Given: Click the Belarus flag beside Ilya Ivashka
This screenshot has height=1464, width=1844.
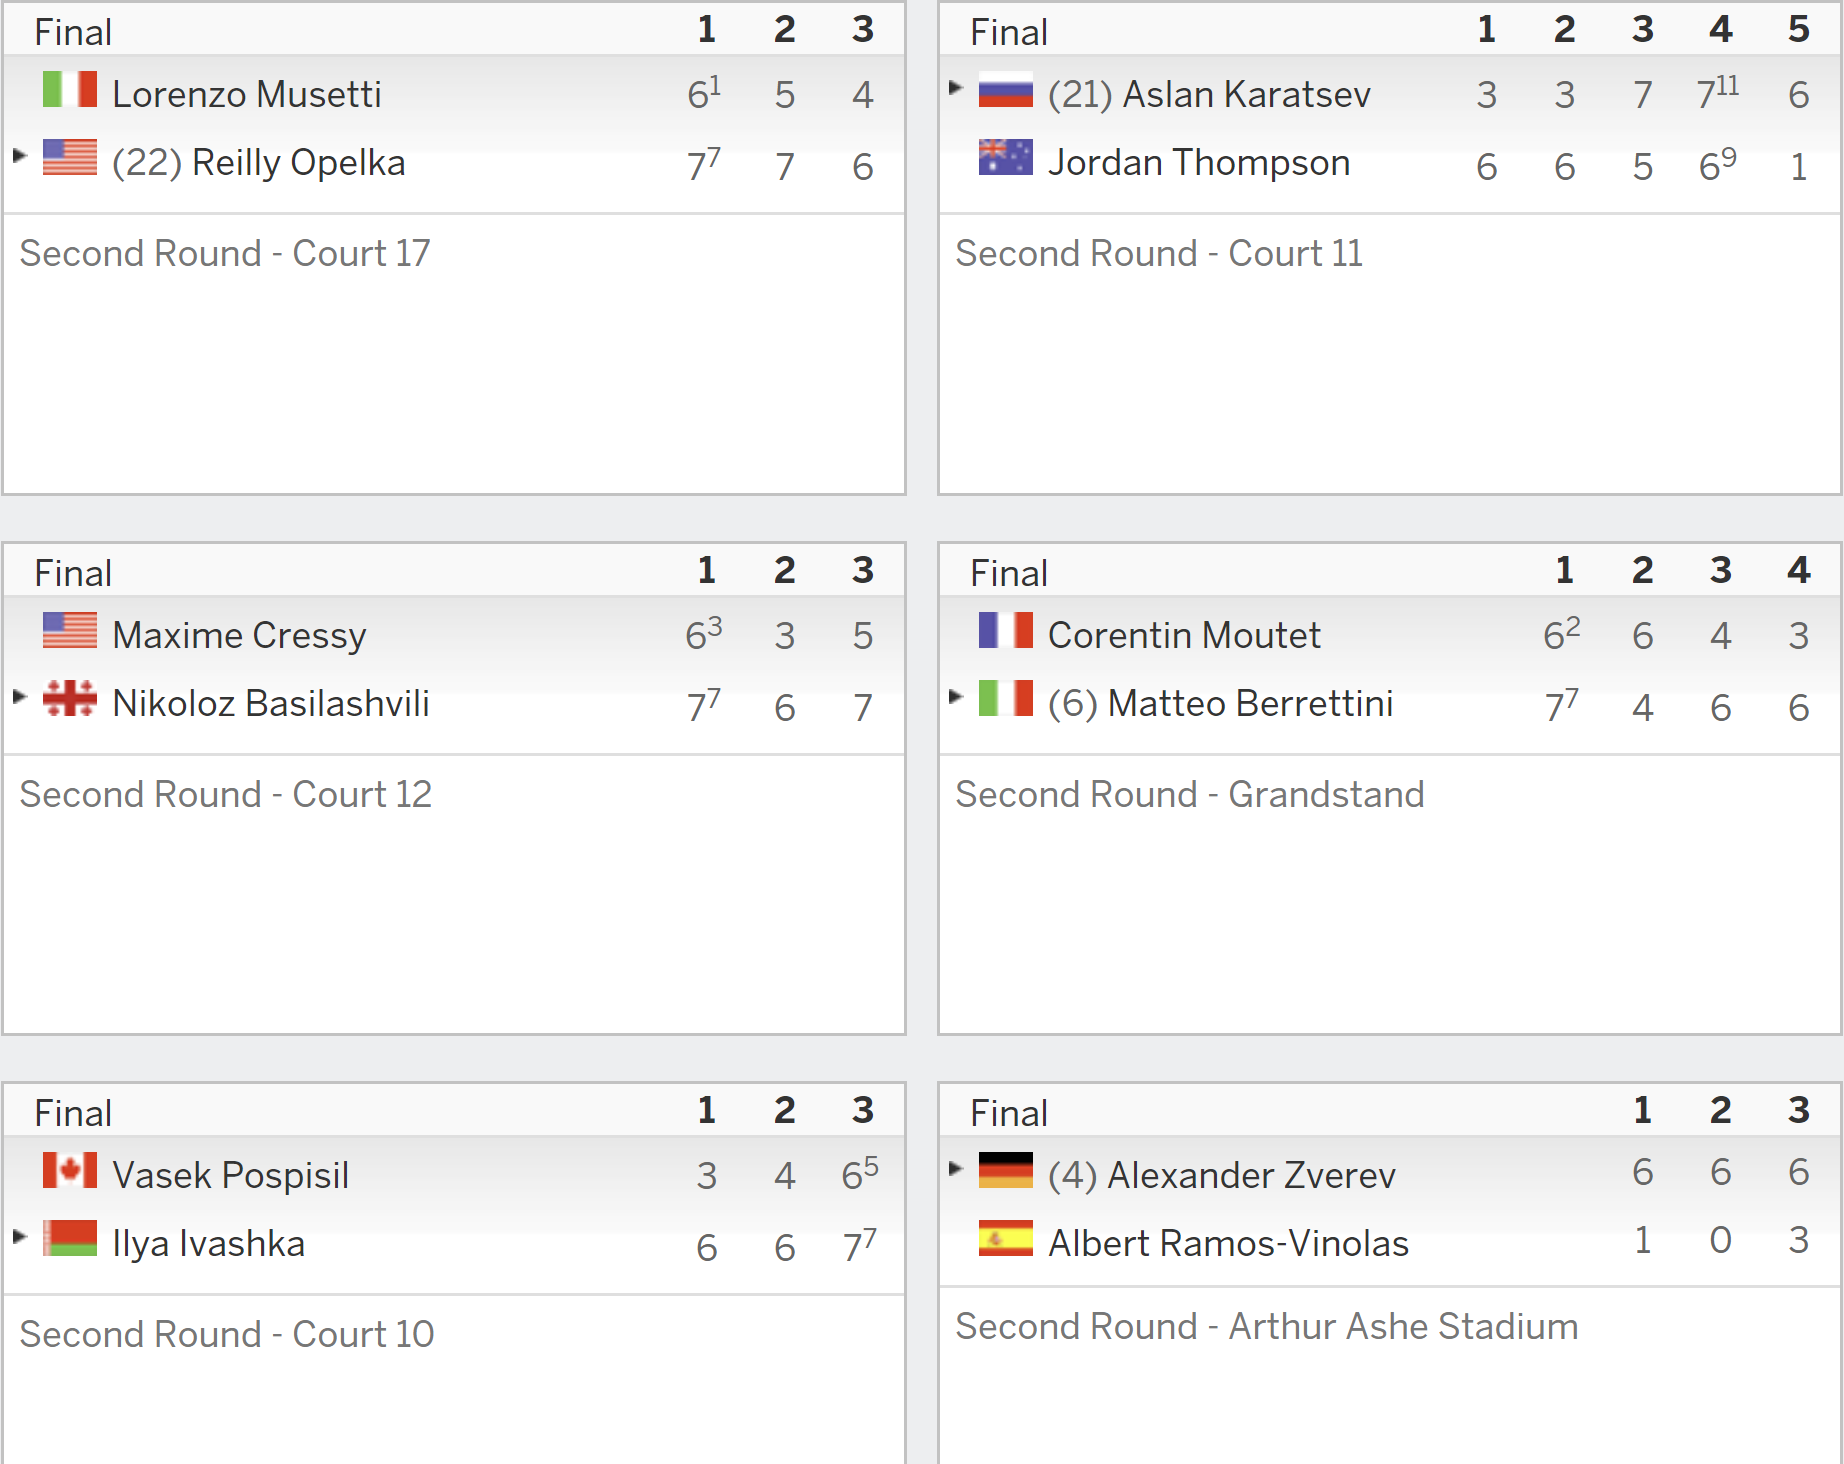Looking at the screenshot, I should pos(70,1238).
